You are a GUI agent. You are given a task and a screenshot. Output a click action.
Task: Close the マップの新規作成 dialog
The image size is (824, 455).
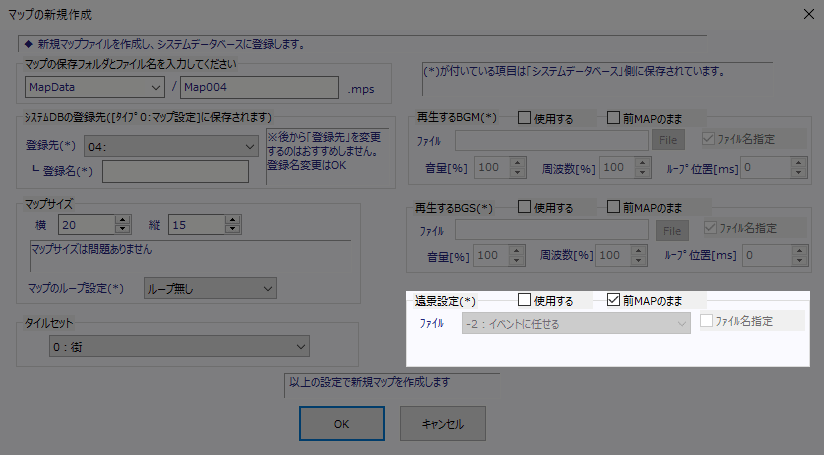pyautogui.click(x=809, y=14)
